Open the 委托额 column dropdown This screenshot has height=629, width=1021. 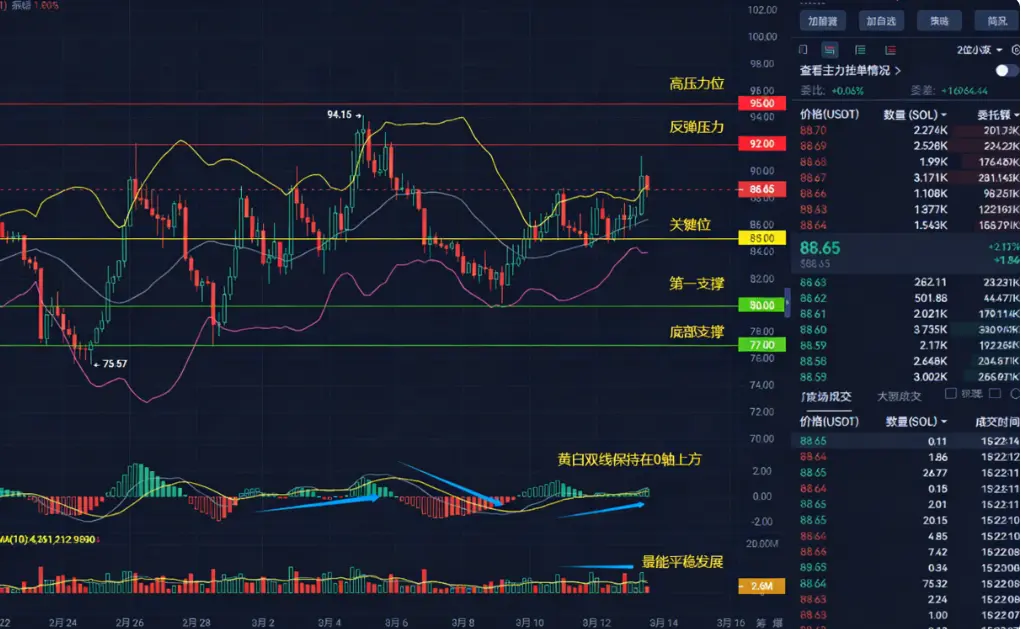[x=998, y=115]
